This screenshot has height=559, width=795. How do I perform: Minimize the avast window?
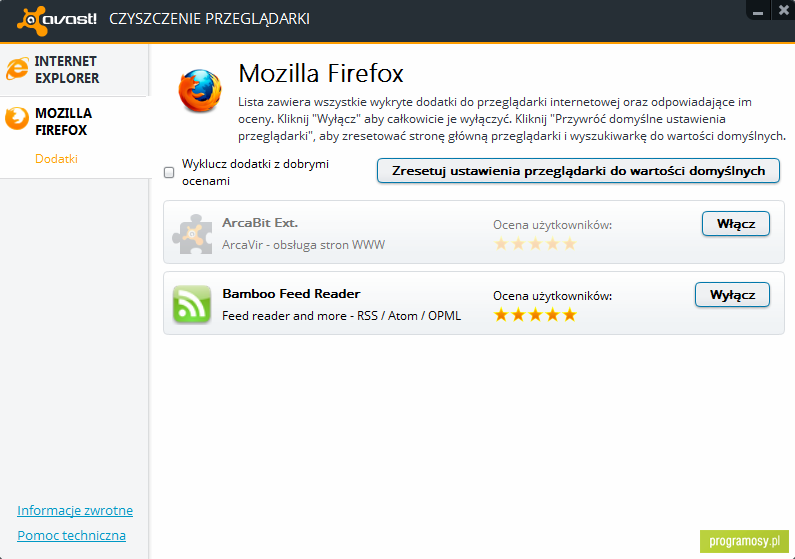pos(758,11)
